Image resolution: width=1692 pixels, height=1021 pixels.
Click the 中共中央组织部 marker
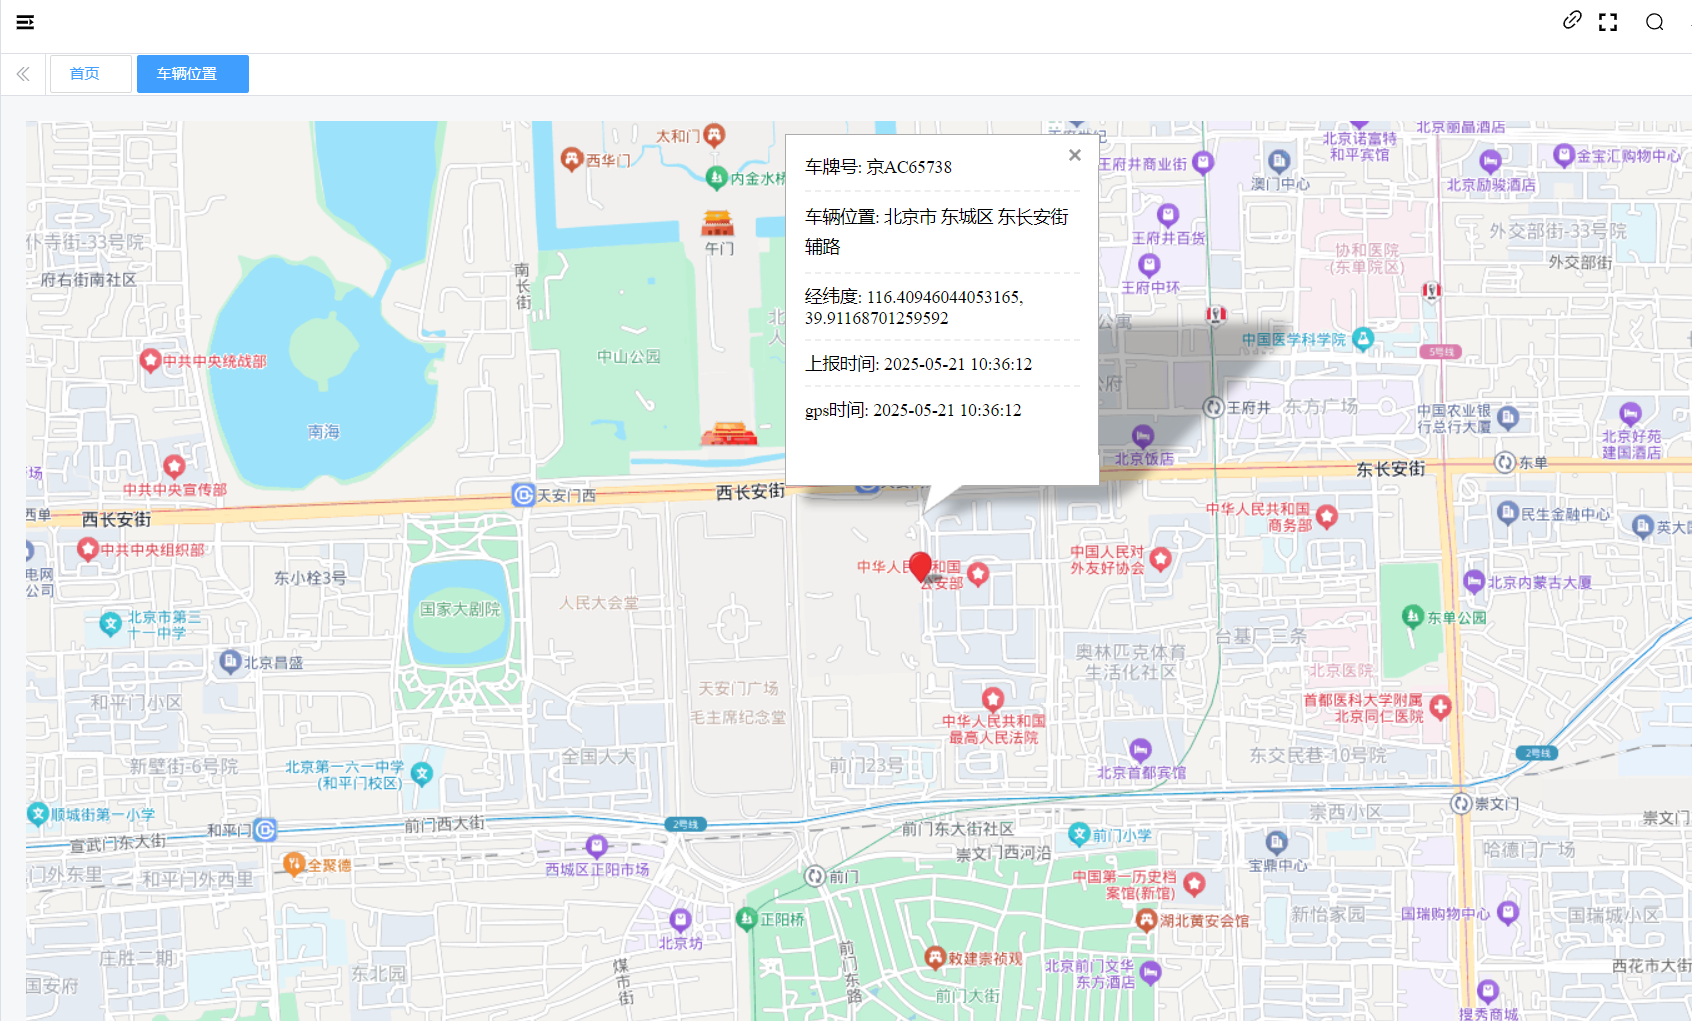[x=88, y=549]
